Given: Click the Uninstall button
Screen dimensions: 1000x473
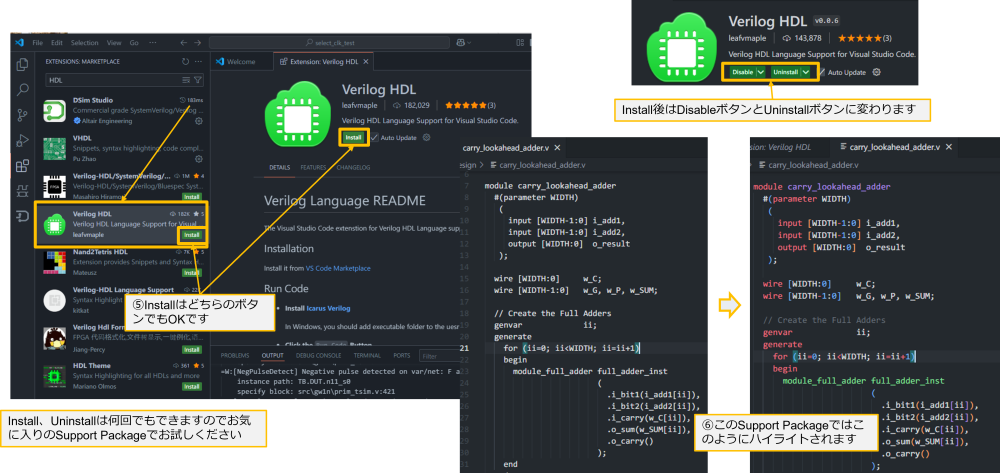Looking at the screenshot, I should tap(785, 72).
